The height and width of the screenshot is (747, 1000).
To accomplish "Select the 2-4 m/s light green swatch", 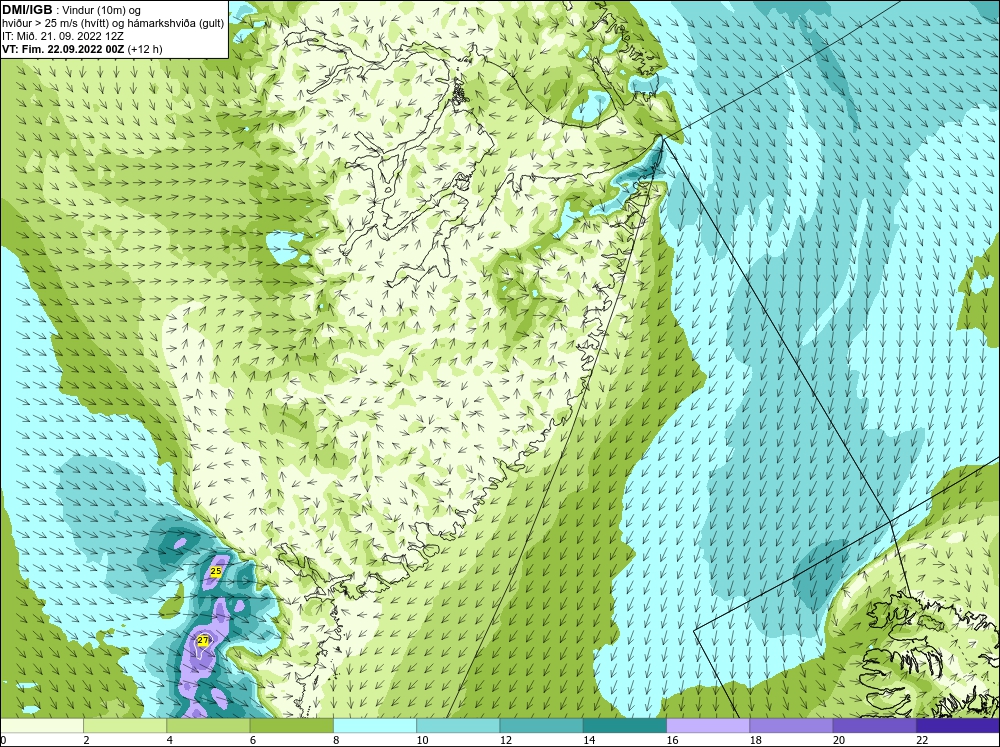I will [125, 725].
